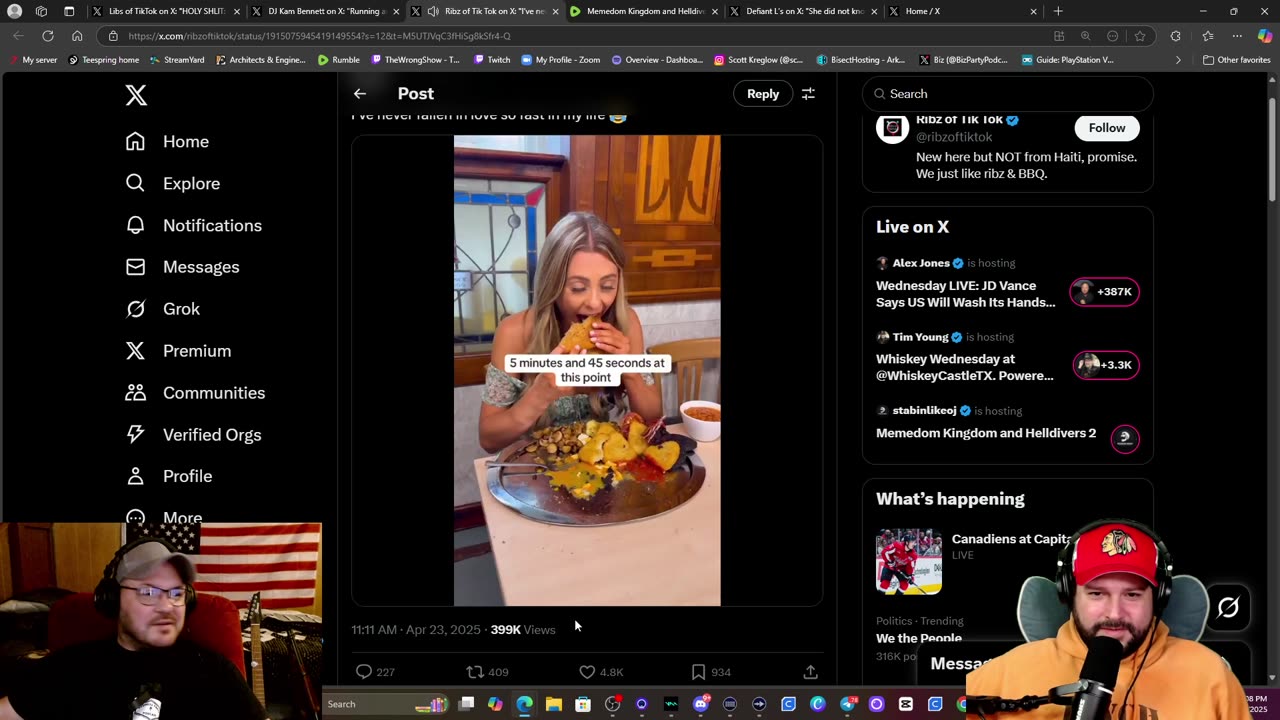Click the Verified Orgs lightning icon

point(135,435)
